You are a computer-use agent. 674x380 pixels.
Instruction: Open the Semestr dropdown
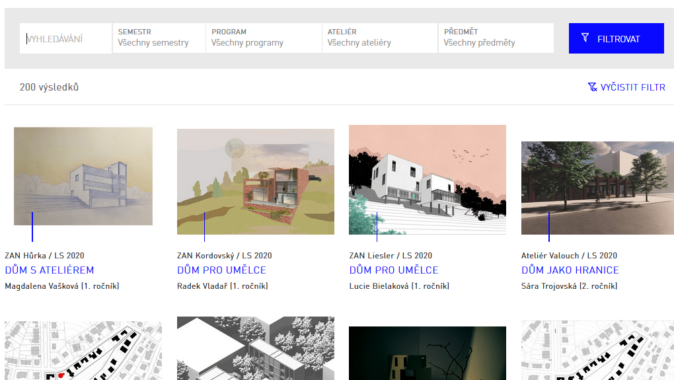point(159,38)
